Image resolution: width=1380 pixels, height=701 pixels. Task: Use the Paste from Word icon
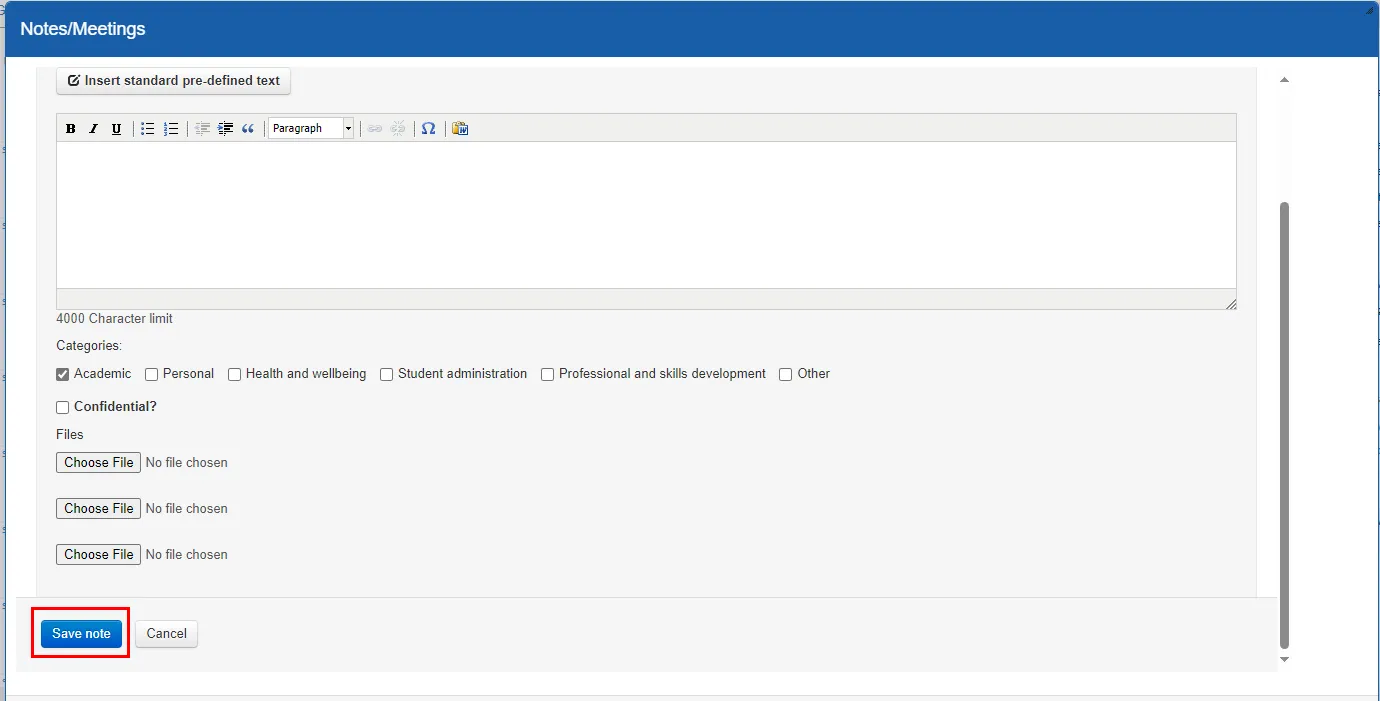pos(459,128)
